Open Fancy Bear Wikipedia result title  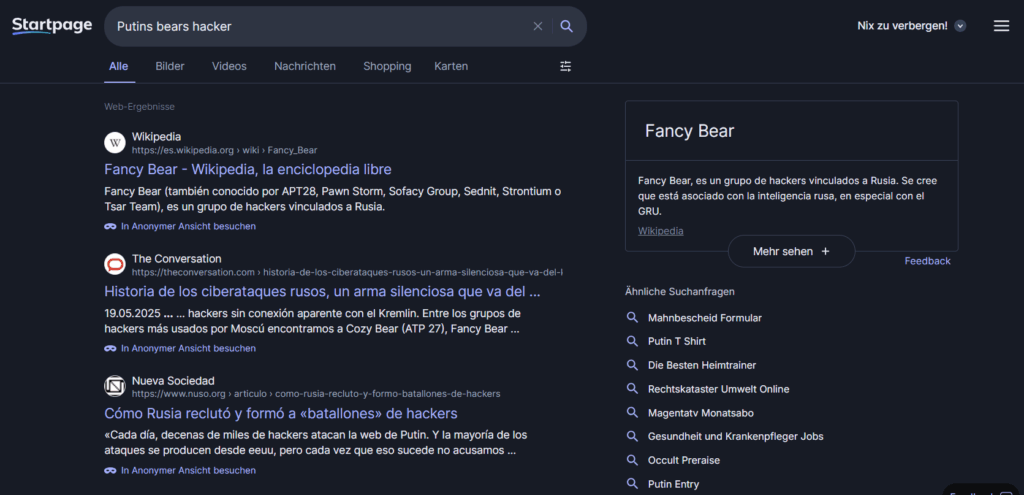pos(248,169)
